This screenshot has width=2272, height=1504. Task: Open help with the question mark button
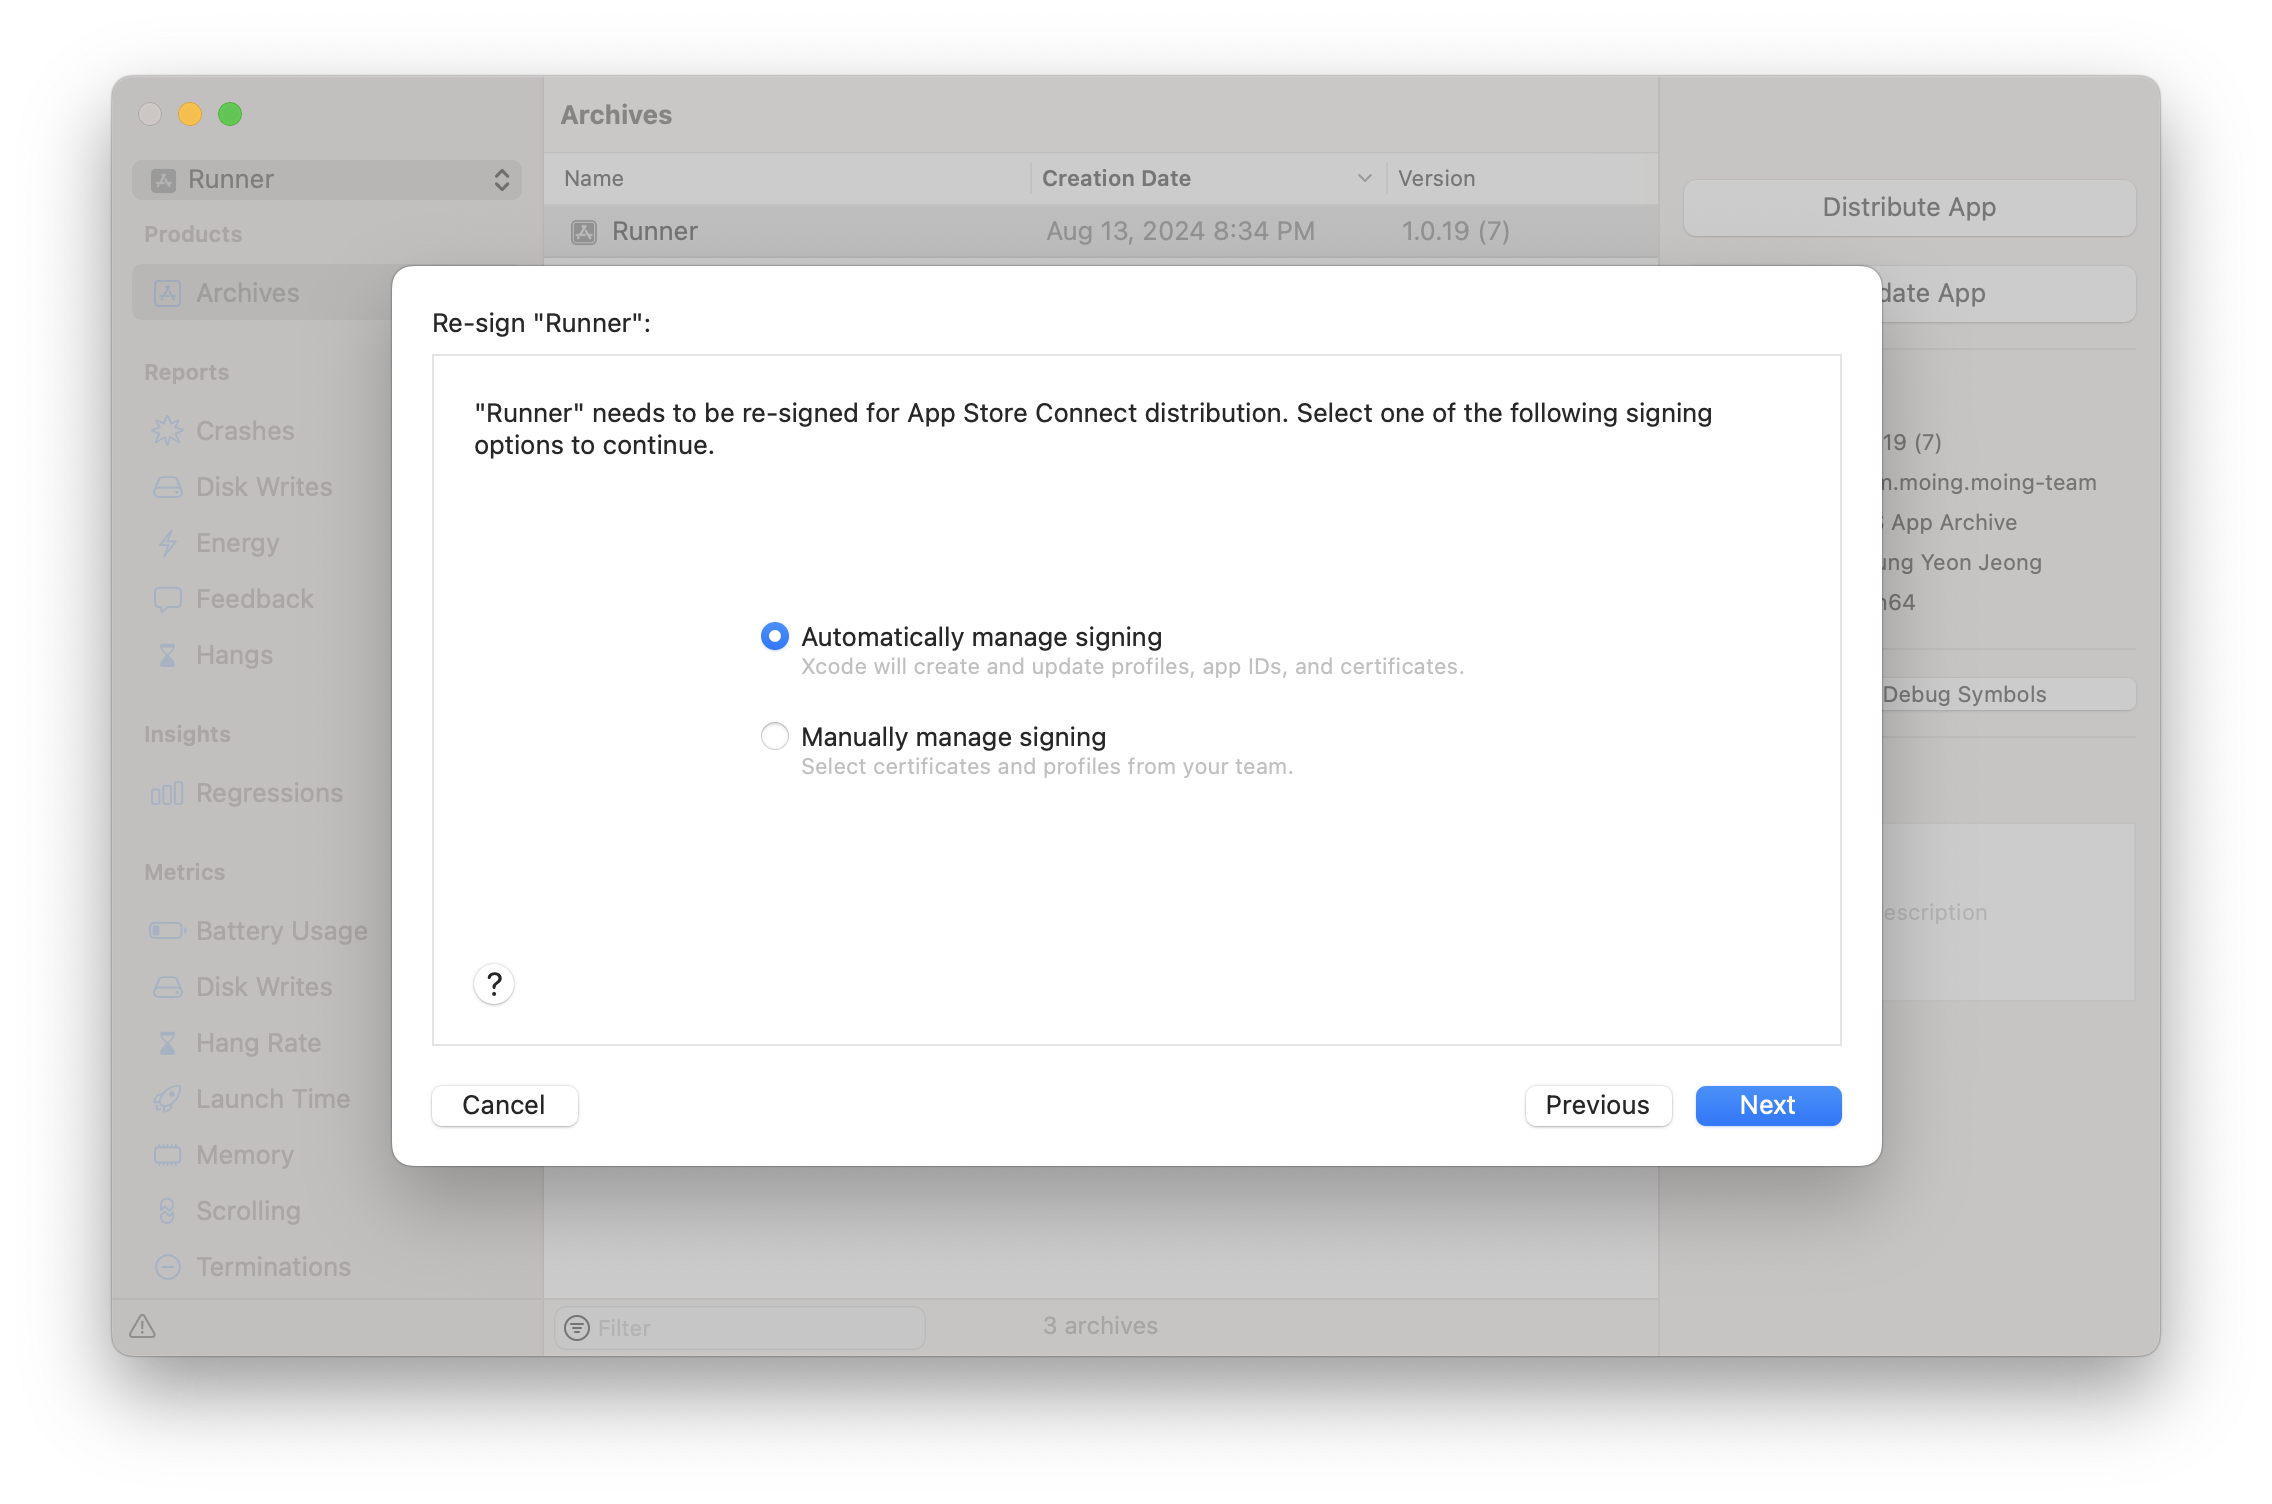click(x=494, y=984)
